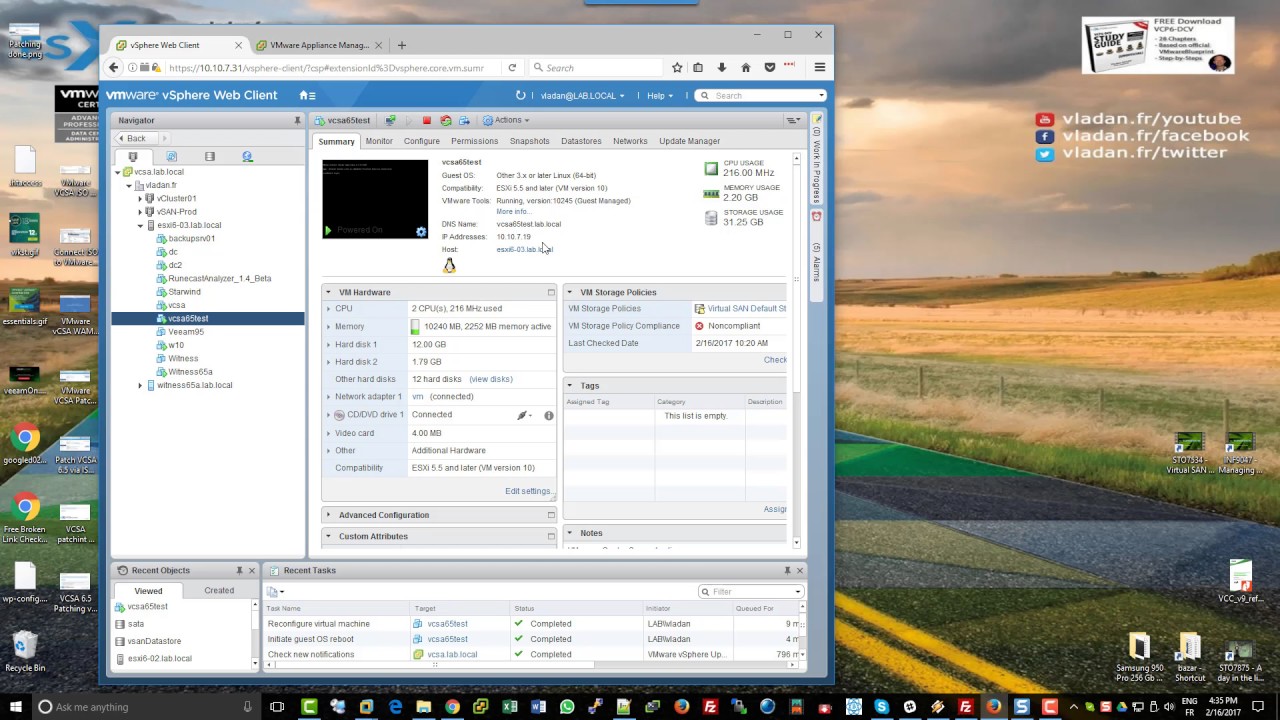This screenshot has height=720, width=1280.
Task: Open Work In Progress side panel
Action: point(816,160)
